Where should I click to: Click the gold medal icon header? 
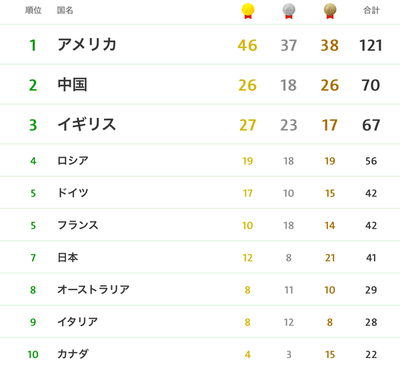coord(248,11)
